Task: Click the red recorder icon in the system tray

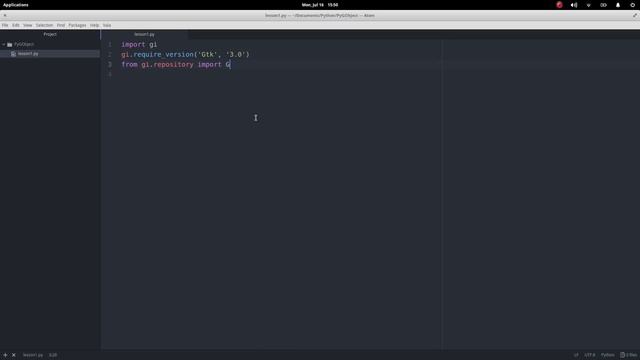Action: (x=559, y=5)
